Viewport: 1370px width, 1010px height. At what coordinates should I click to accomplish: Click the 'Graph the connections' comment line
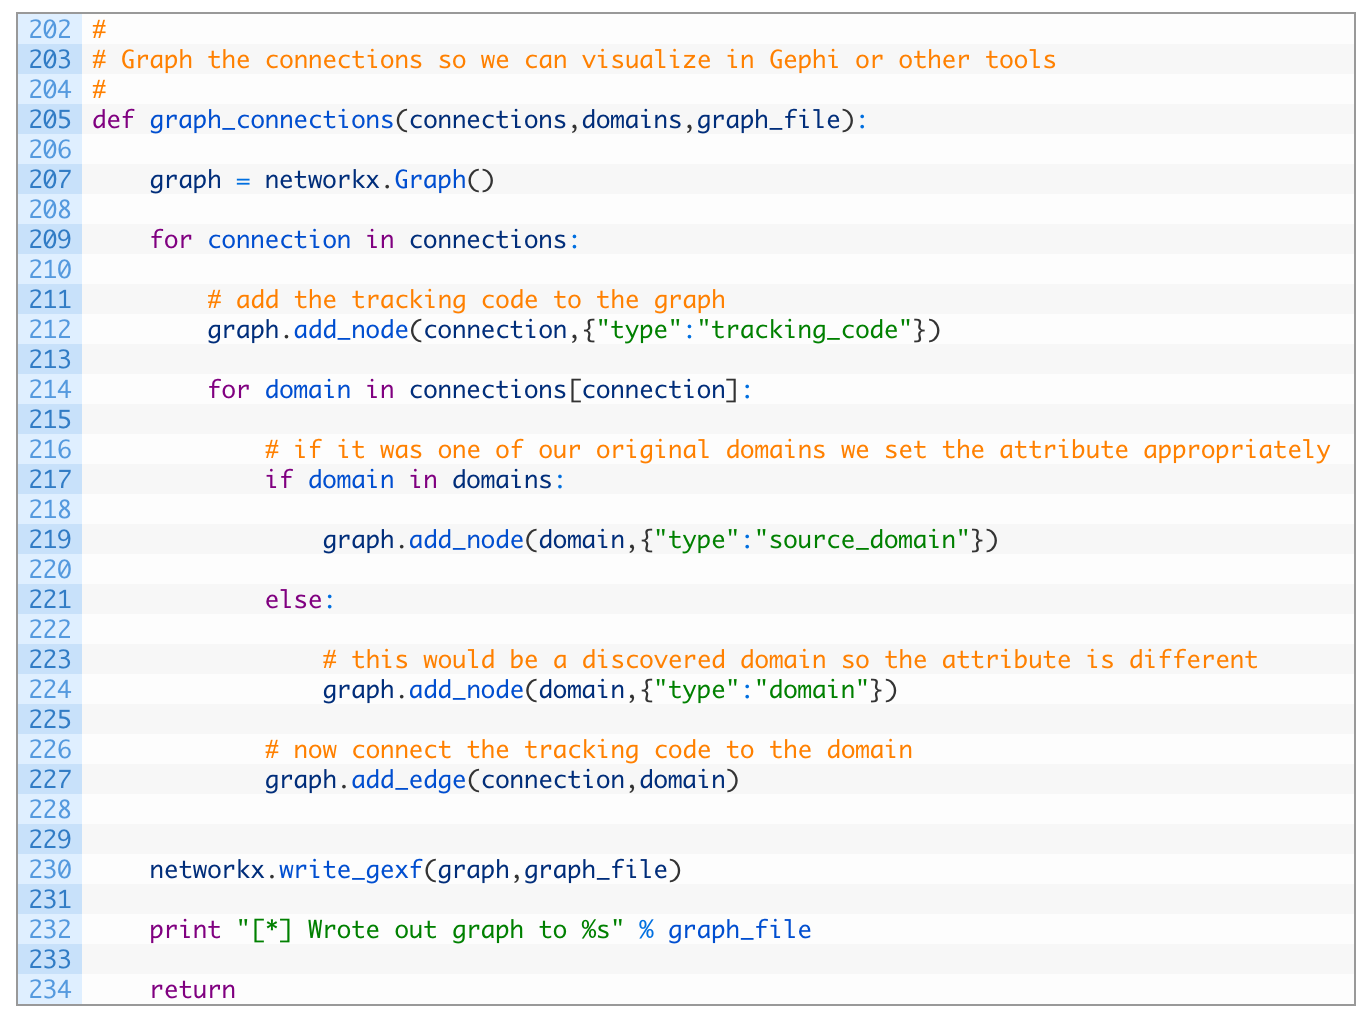click(x=574, y=60)
